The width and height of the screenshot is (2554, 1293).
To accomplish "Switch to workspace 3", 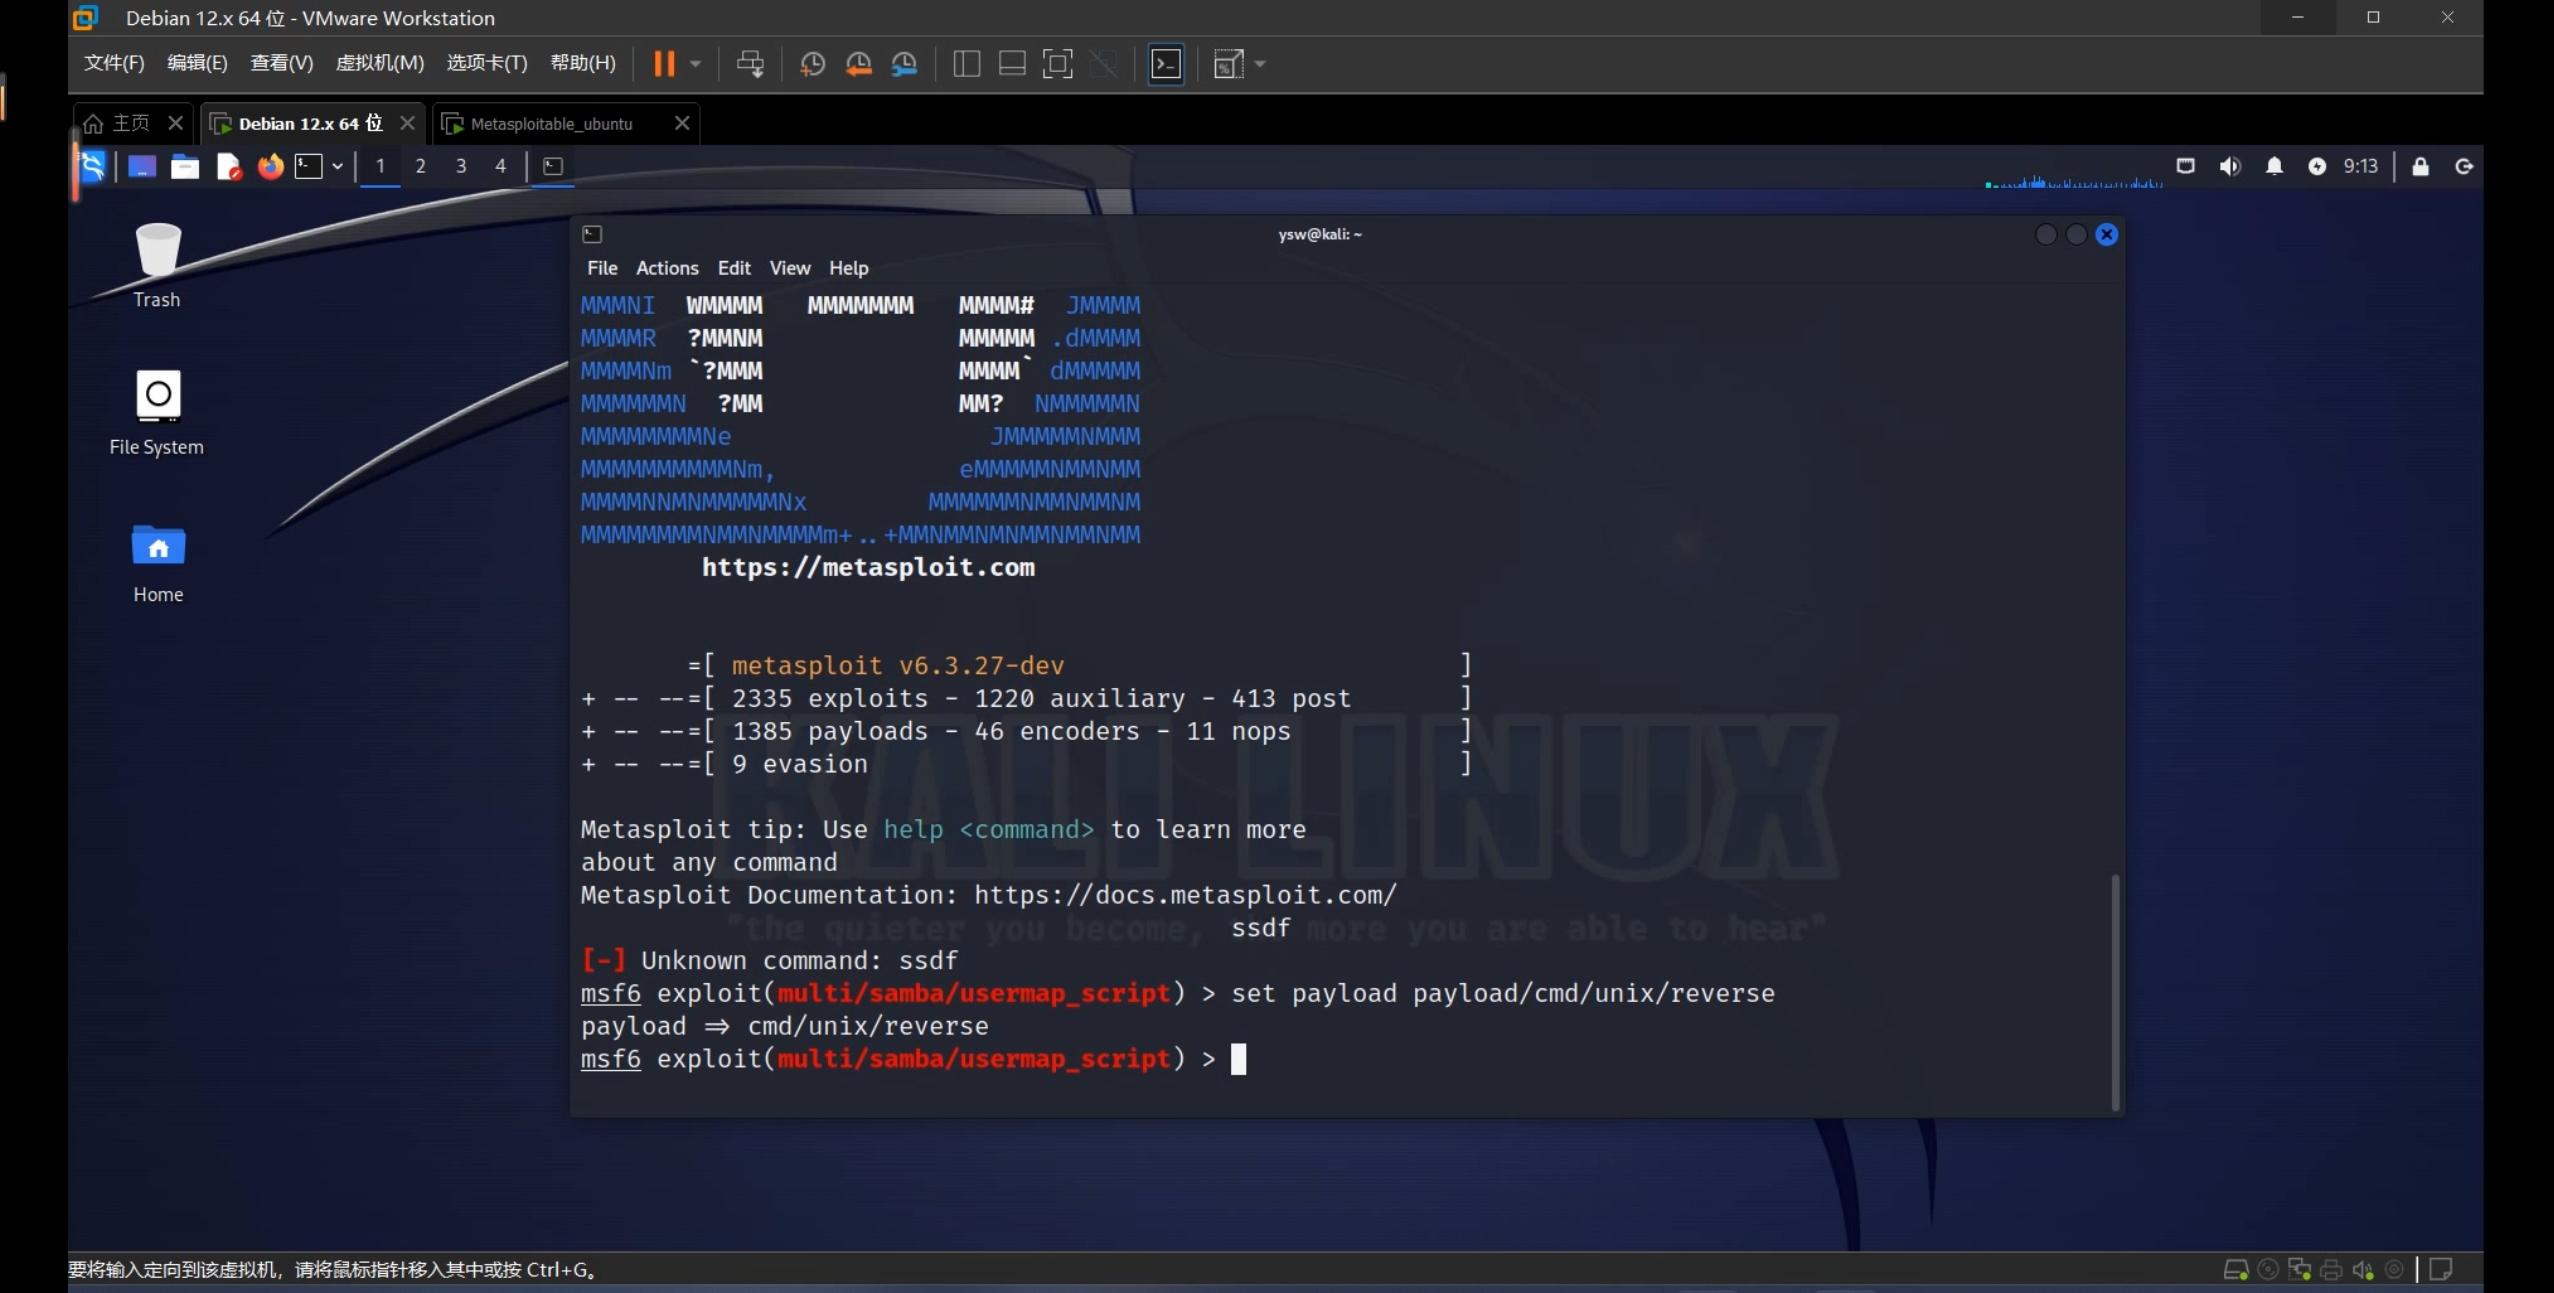I will [461, 166].
